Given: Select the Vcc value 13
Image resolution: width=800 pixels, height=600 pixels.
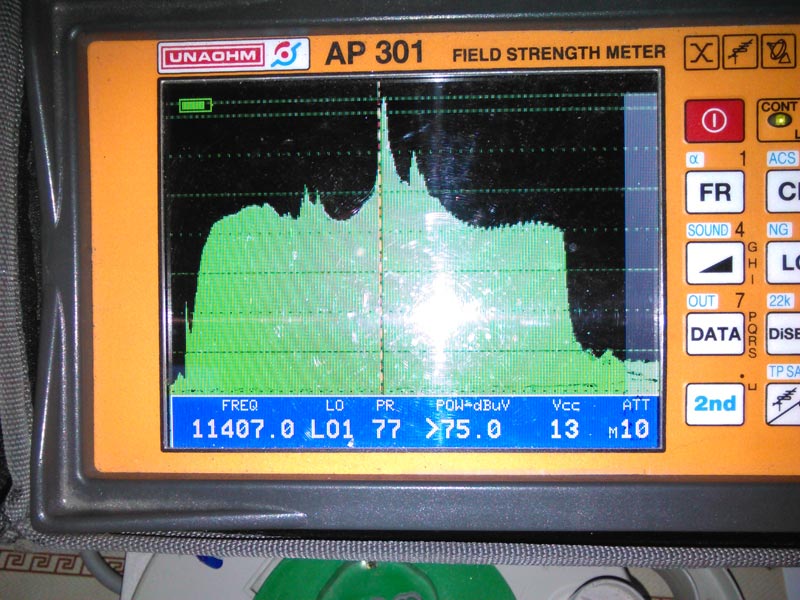Looking at the screenshot, I should coord(564,429).
